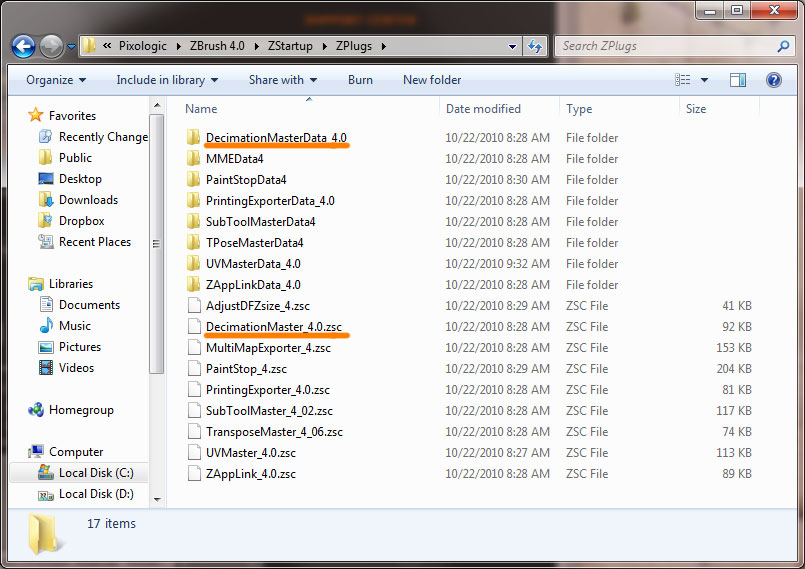Viewport: 805px width, 569px height.
Task: Select the MMEData4 folder icon
Action: point(194,158)
